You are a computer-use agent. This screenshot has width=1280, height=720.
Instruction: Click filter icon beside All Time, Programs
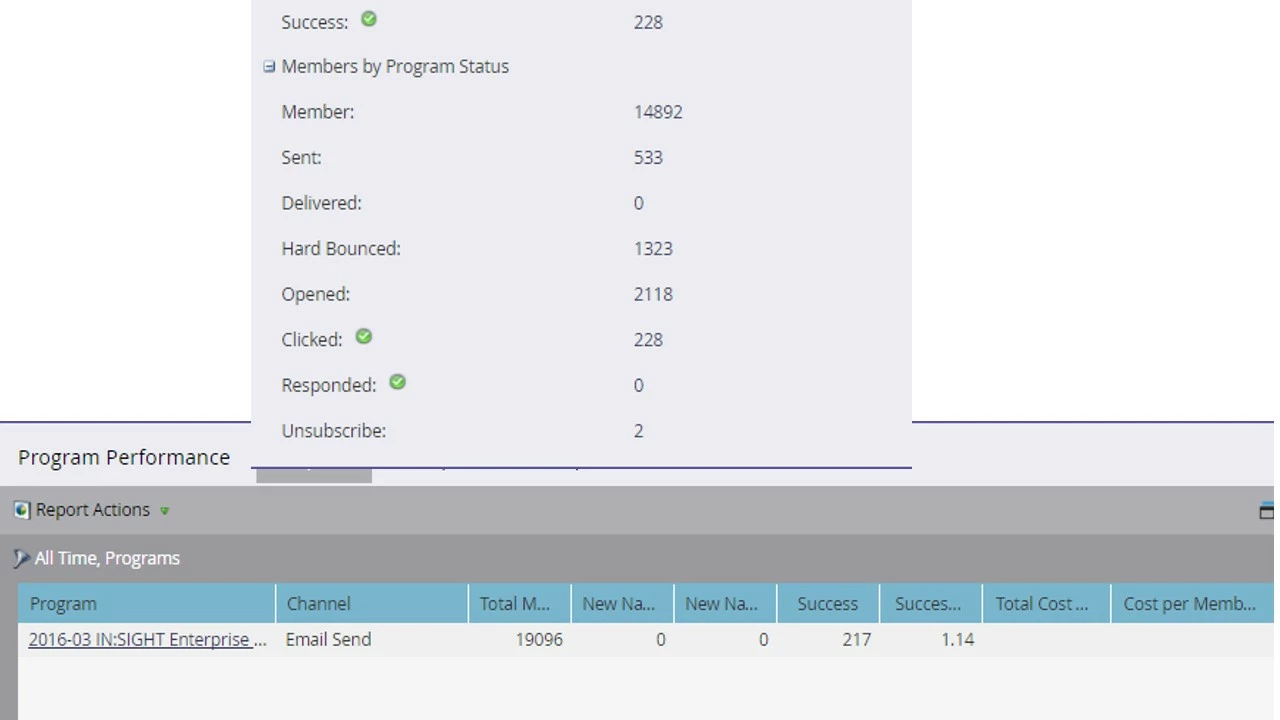point(21,559)
